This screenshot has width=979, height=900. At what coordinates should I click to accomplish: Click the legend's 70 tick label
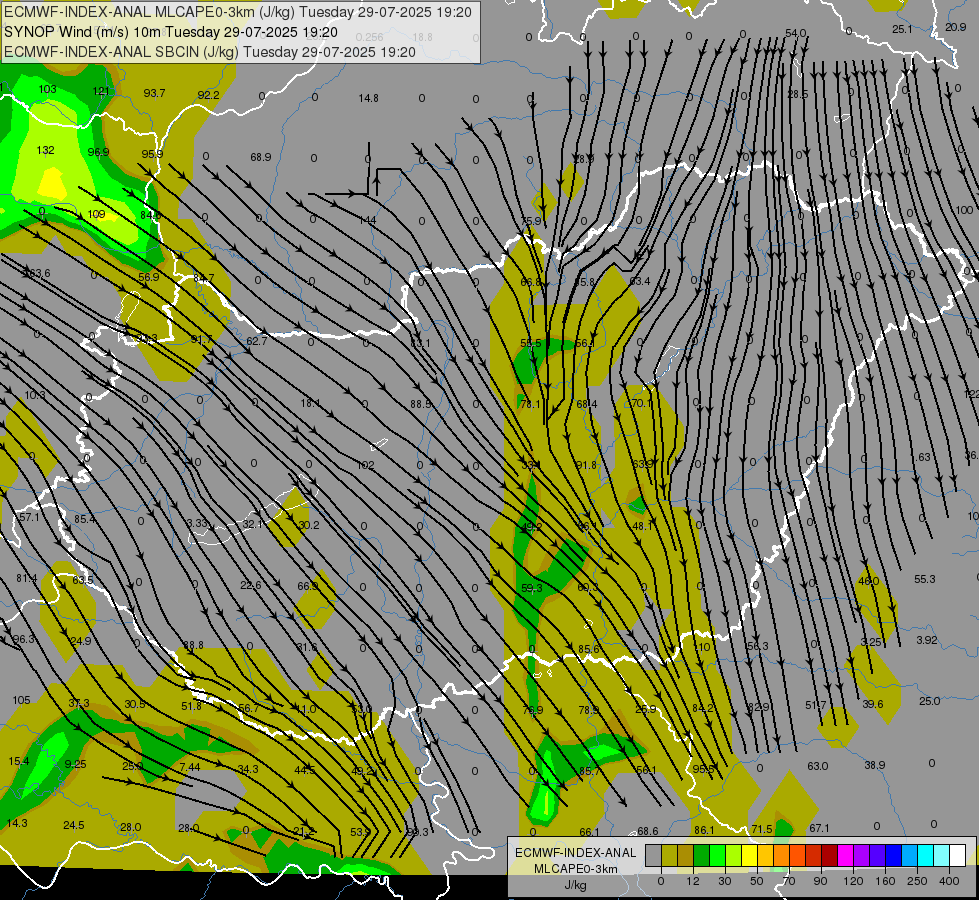point(789,881)
